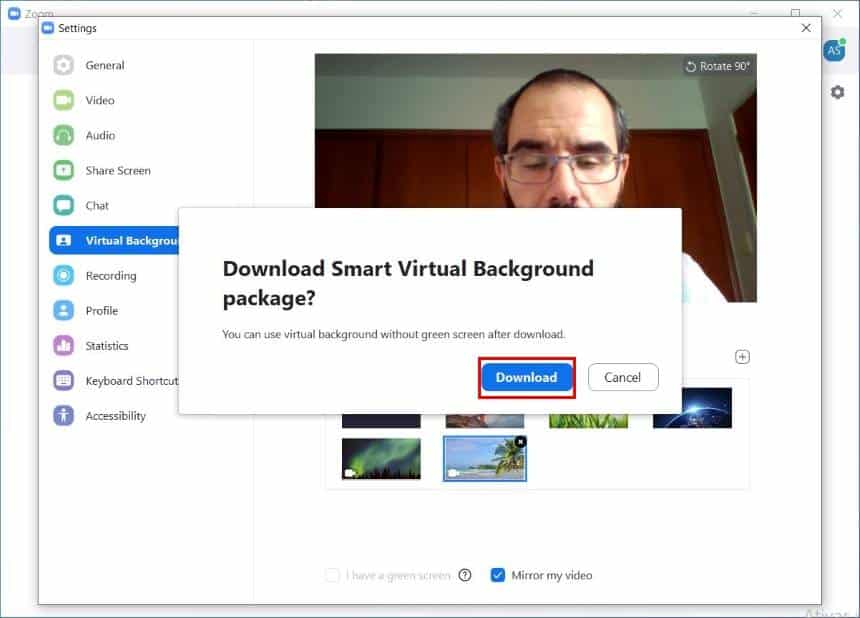This screenshot has height=618, width=860.
Task: Click the AS profile avatar in Zoom window
Action: [x=834, y=51]
